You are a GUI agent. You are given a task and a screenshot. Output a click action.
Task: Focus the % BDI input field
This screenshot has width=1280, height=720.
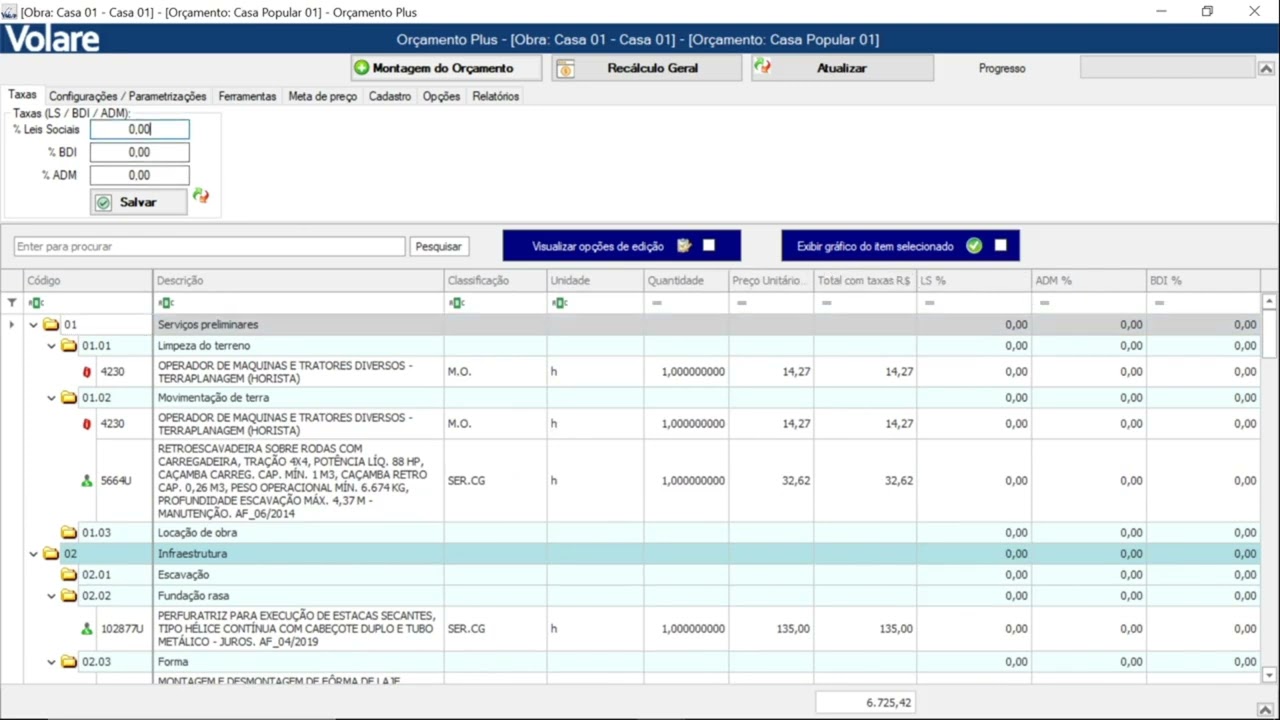pyautogui.click(x=139, y=152)
